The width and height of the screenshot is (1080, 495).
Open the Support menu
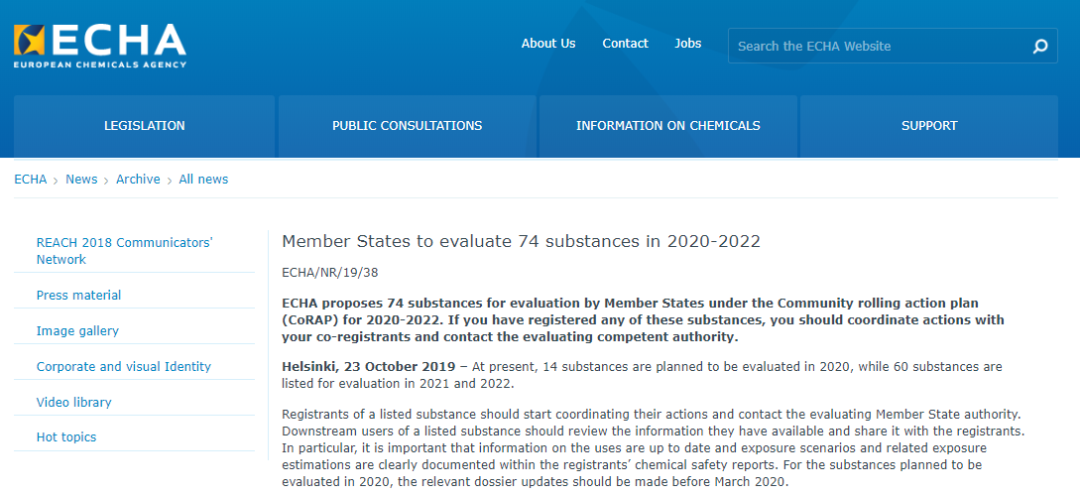[x=929, y=126]
